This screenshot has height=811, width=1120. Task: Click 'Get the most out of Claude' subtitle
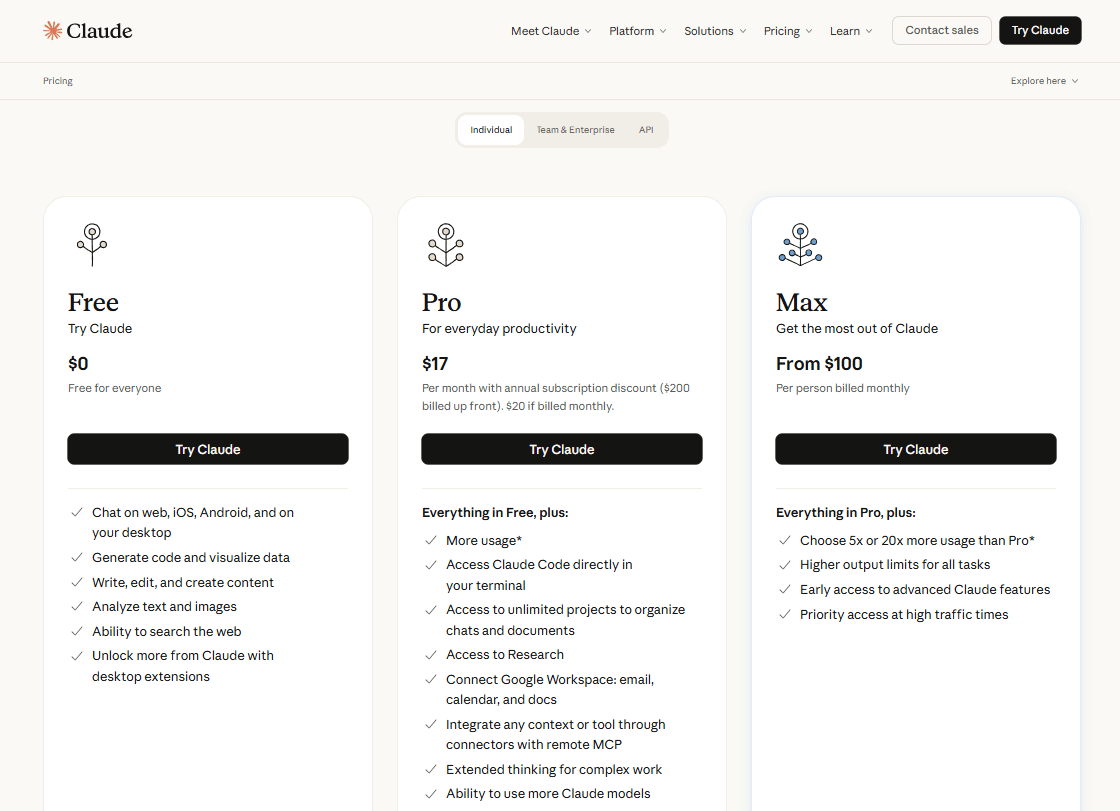point(857,329)
